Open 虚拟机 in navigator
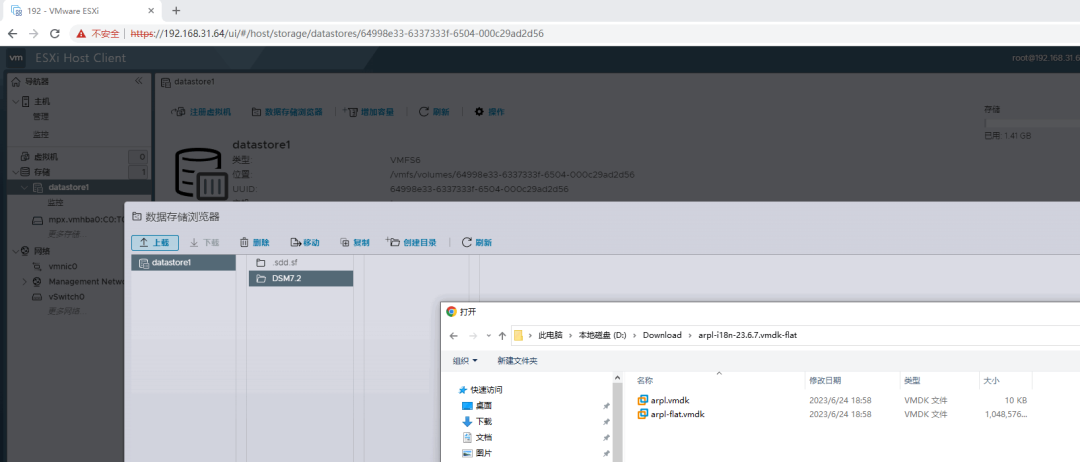The width and height of the screenshot is (1080, 462). 46,156
